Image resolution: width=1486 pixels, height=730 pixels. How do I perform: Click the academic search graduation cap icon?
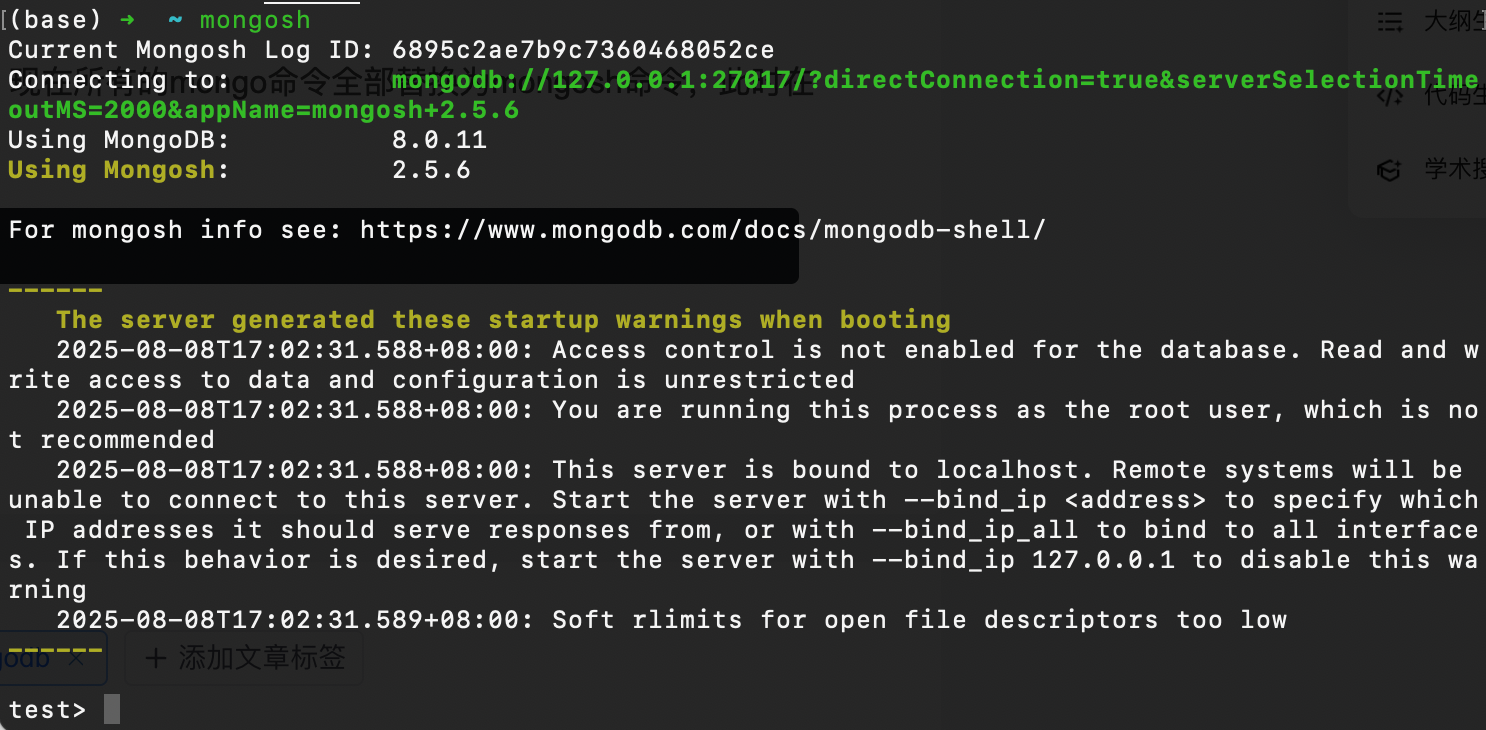tap(1389, 170)
